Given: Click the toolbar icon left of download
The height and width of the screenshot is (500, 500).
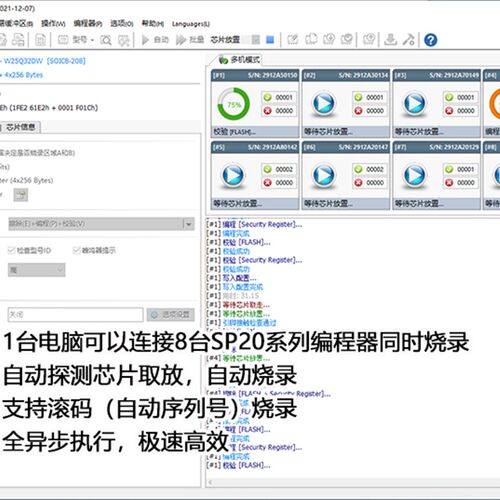Looking at the screenshot, I should point(369,40).
